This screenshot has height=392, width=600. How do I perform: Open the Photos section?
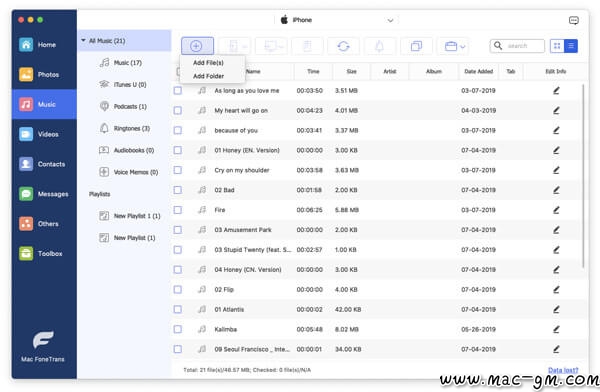pyautogui.click(x=44, y=75)
